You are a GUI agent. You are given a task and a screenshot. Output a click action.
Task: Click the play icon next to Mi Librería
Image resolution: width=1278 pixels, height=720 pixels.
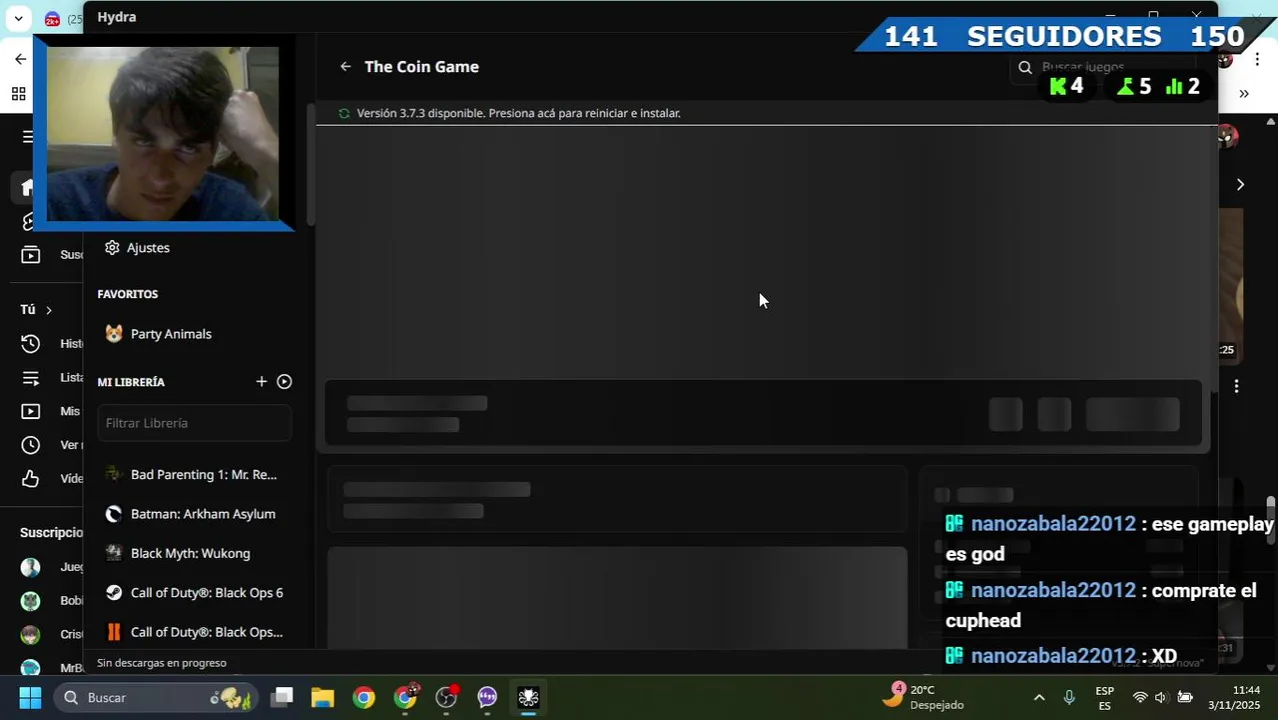coord(284,382)
